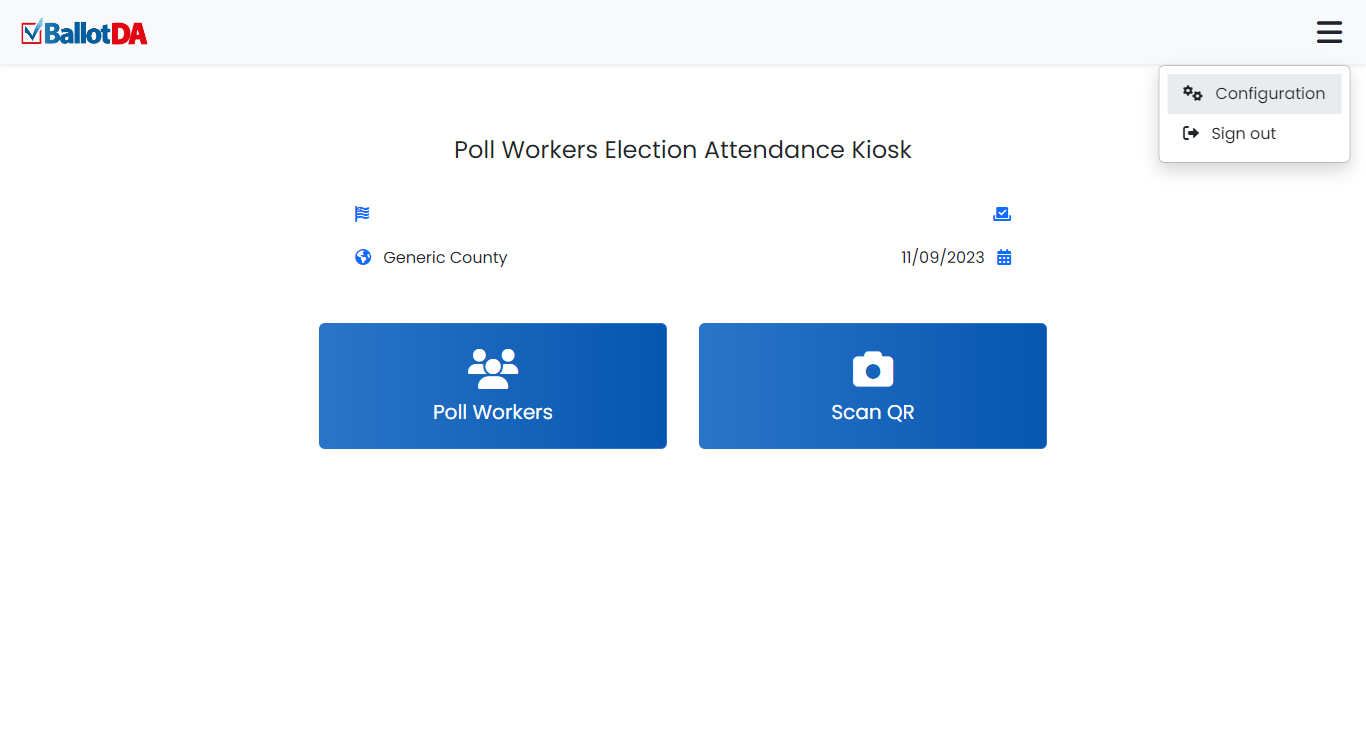This screenshot has width=1366, height=729.
Task: Click the 11/09/2023 date text
Action: (x=942, y=258)
